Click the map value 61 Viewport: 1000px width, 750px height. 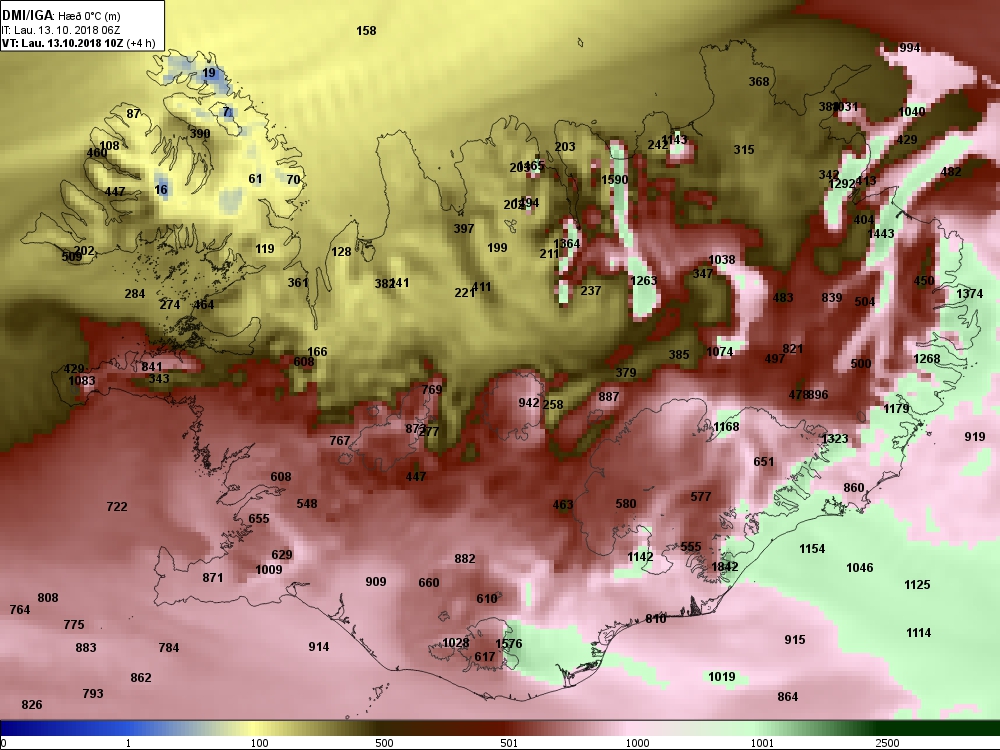pyautogui.click(x=255, y=179)
